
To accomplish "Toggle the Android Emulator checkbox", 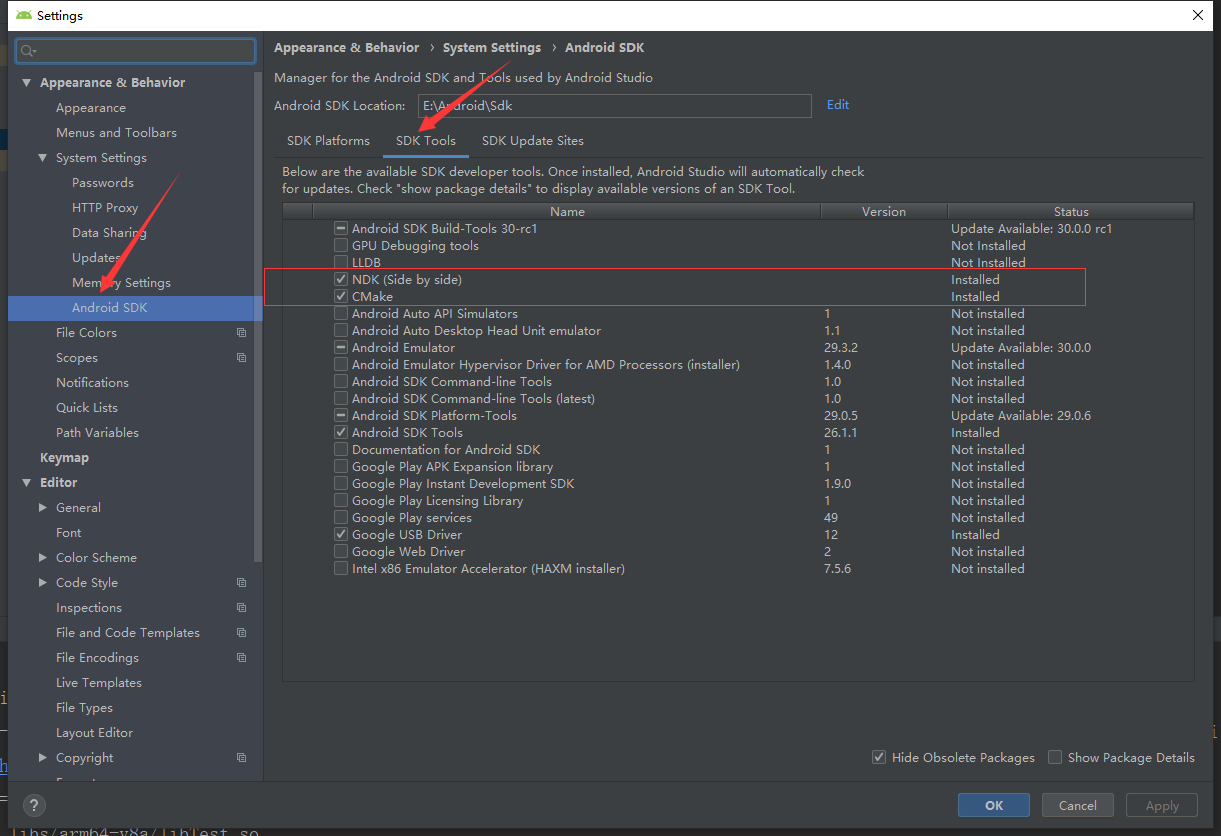I will (x=341, y=348).
